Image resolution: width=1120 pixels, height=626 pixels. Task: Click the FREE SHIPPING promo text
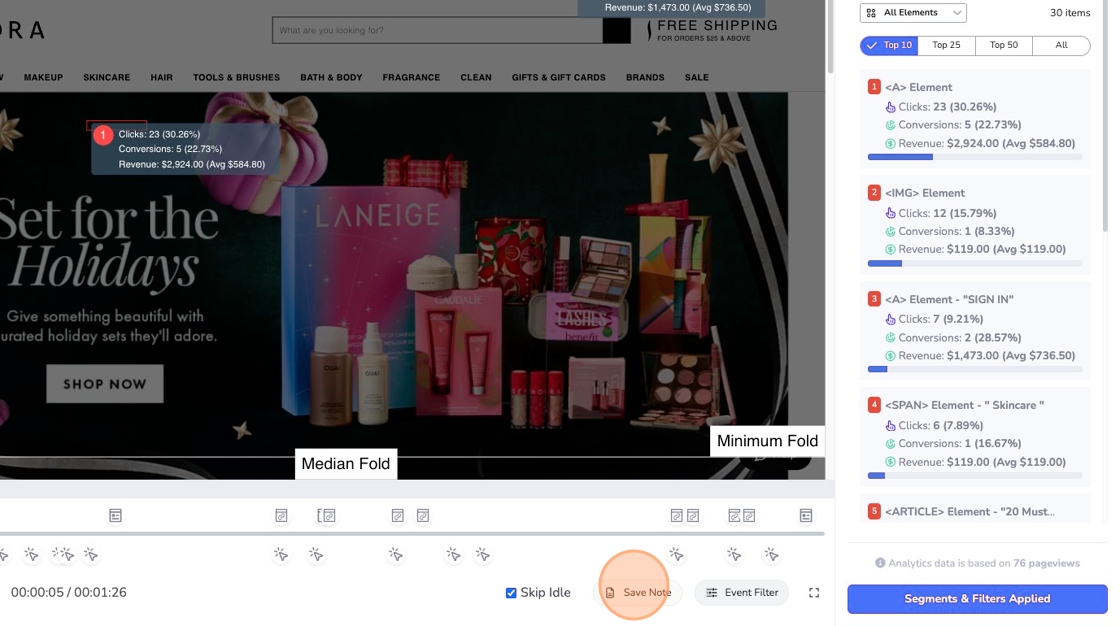click(717, 26)
